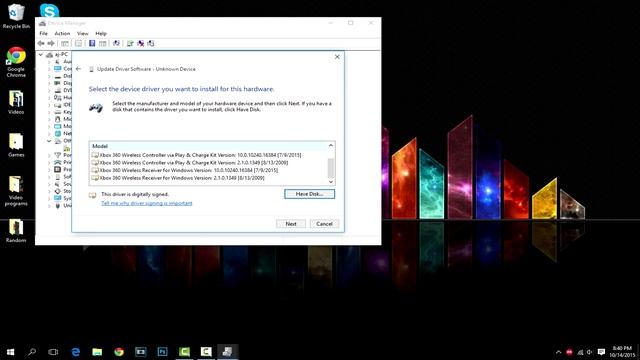Select the Processors node chip icon in tree

pos(58,169)
